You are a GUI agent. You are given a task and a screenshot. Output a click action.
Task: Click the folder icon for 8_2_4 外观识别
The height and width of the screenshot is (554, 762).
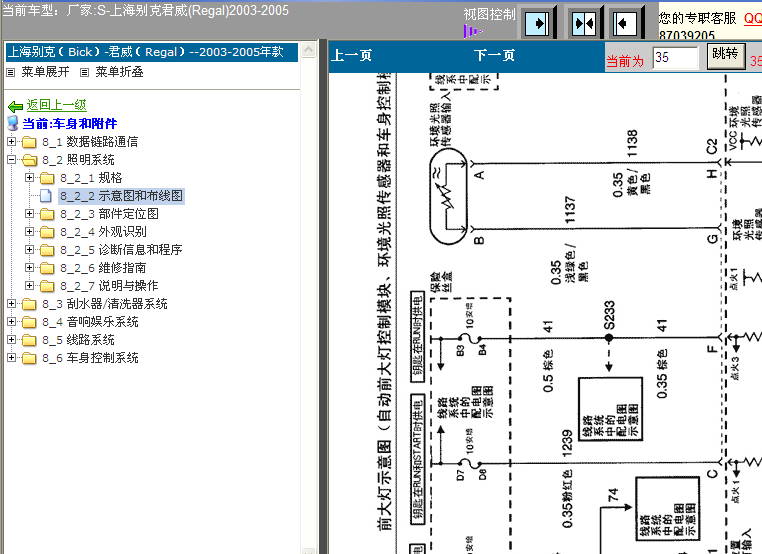point(47,232)
